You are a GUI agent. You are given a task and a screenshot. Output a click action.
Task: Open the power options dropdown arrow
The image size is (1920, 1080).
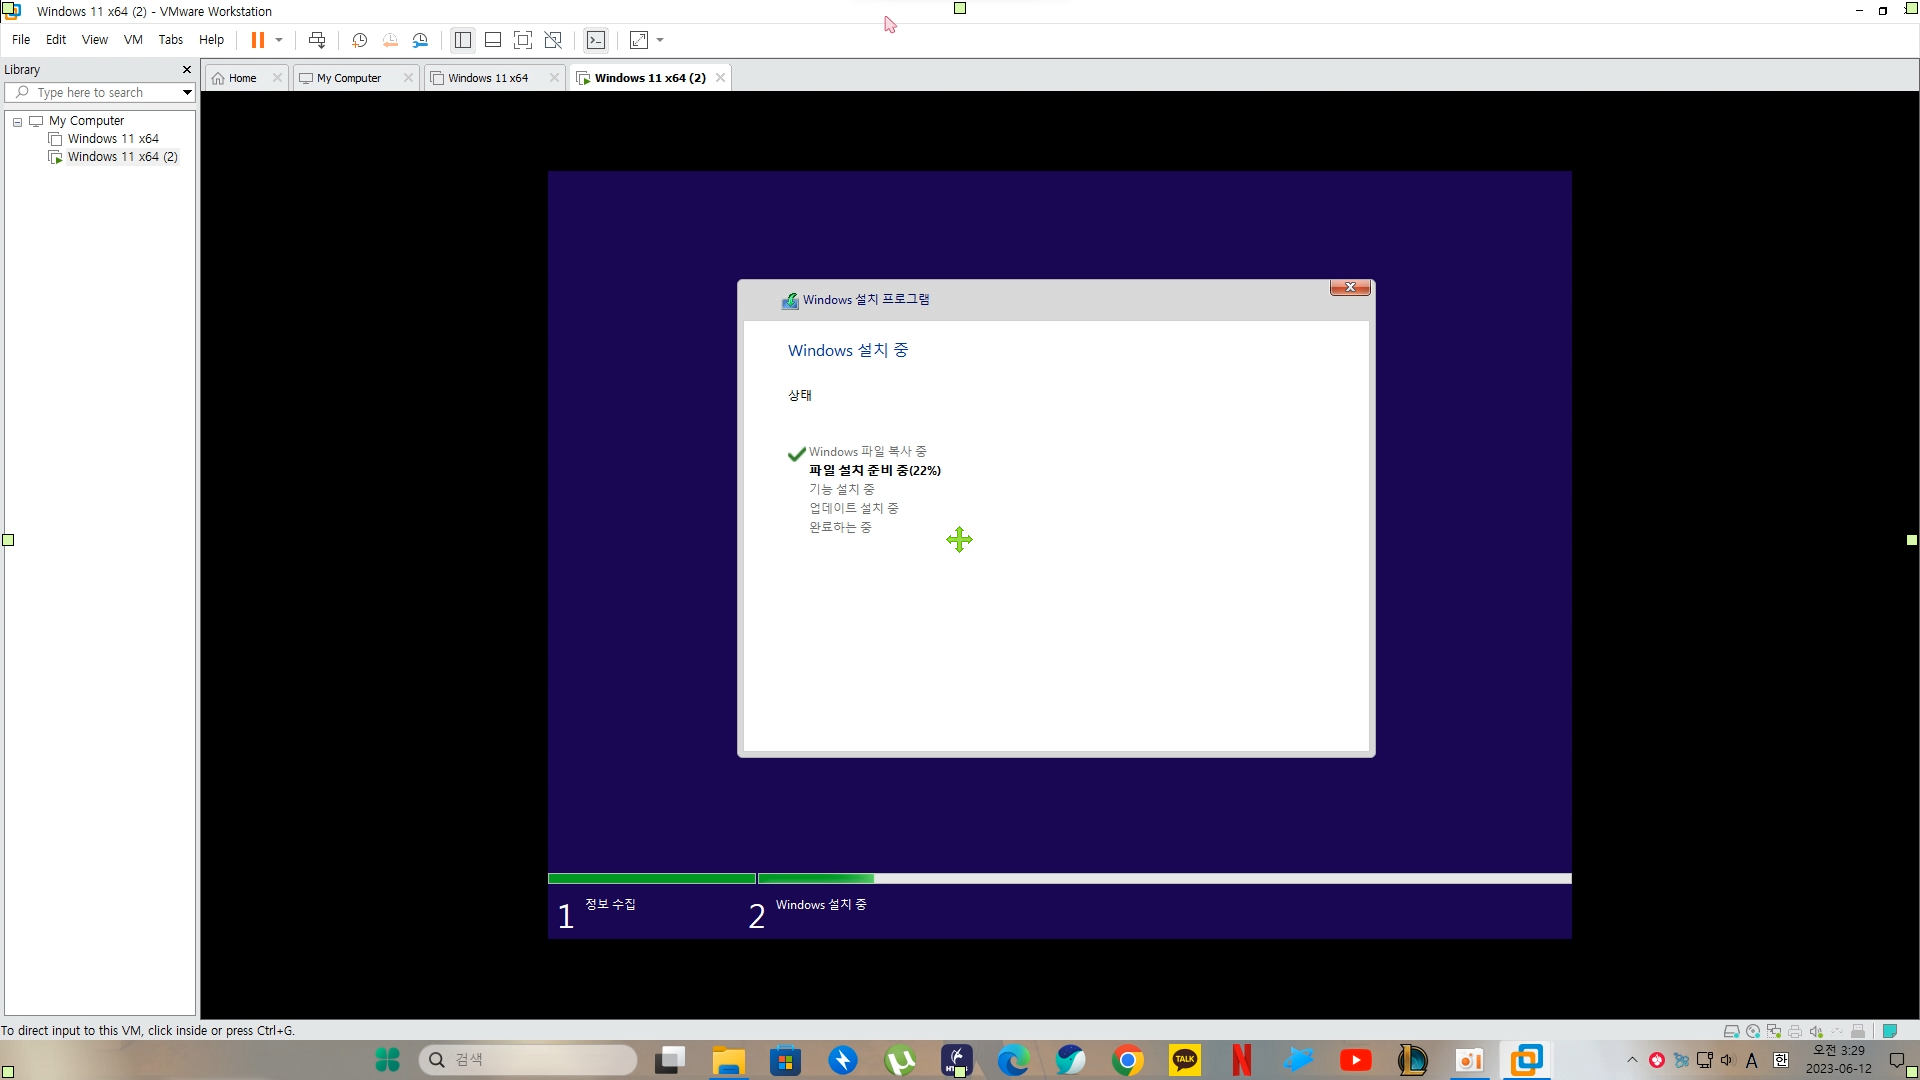pyautogui.click(x=279, y=40)
